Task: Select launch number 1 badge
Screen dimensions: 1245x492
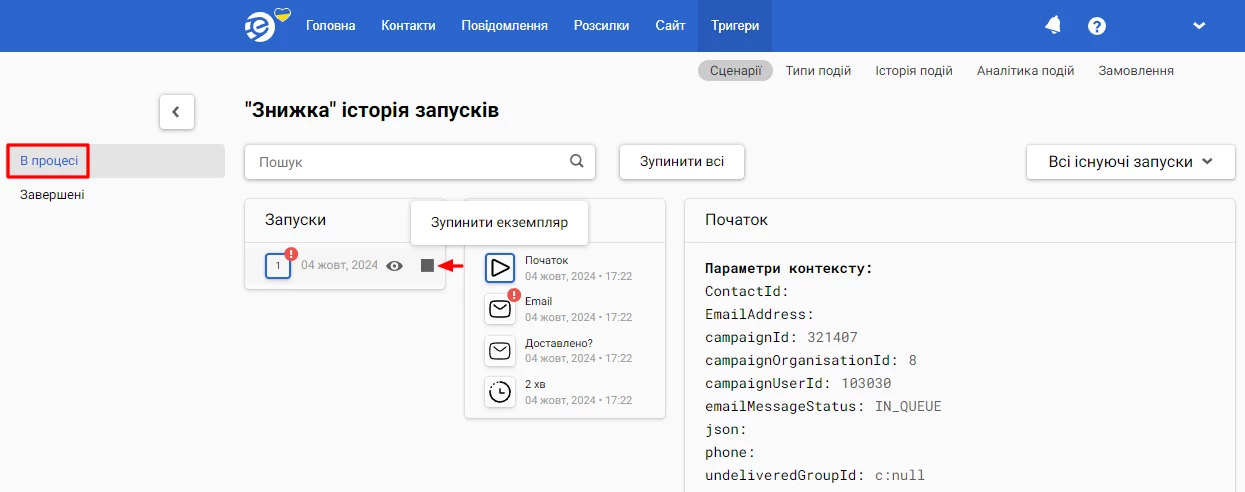Action: click(x=278, y=266)
